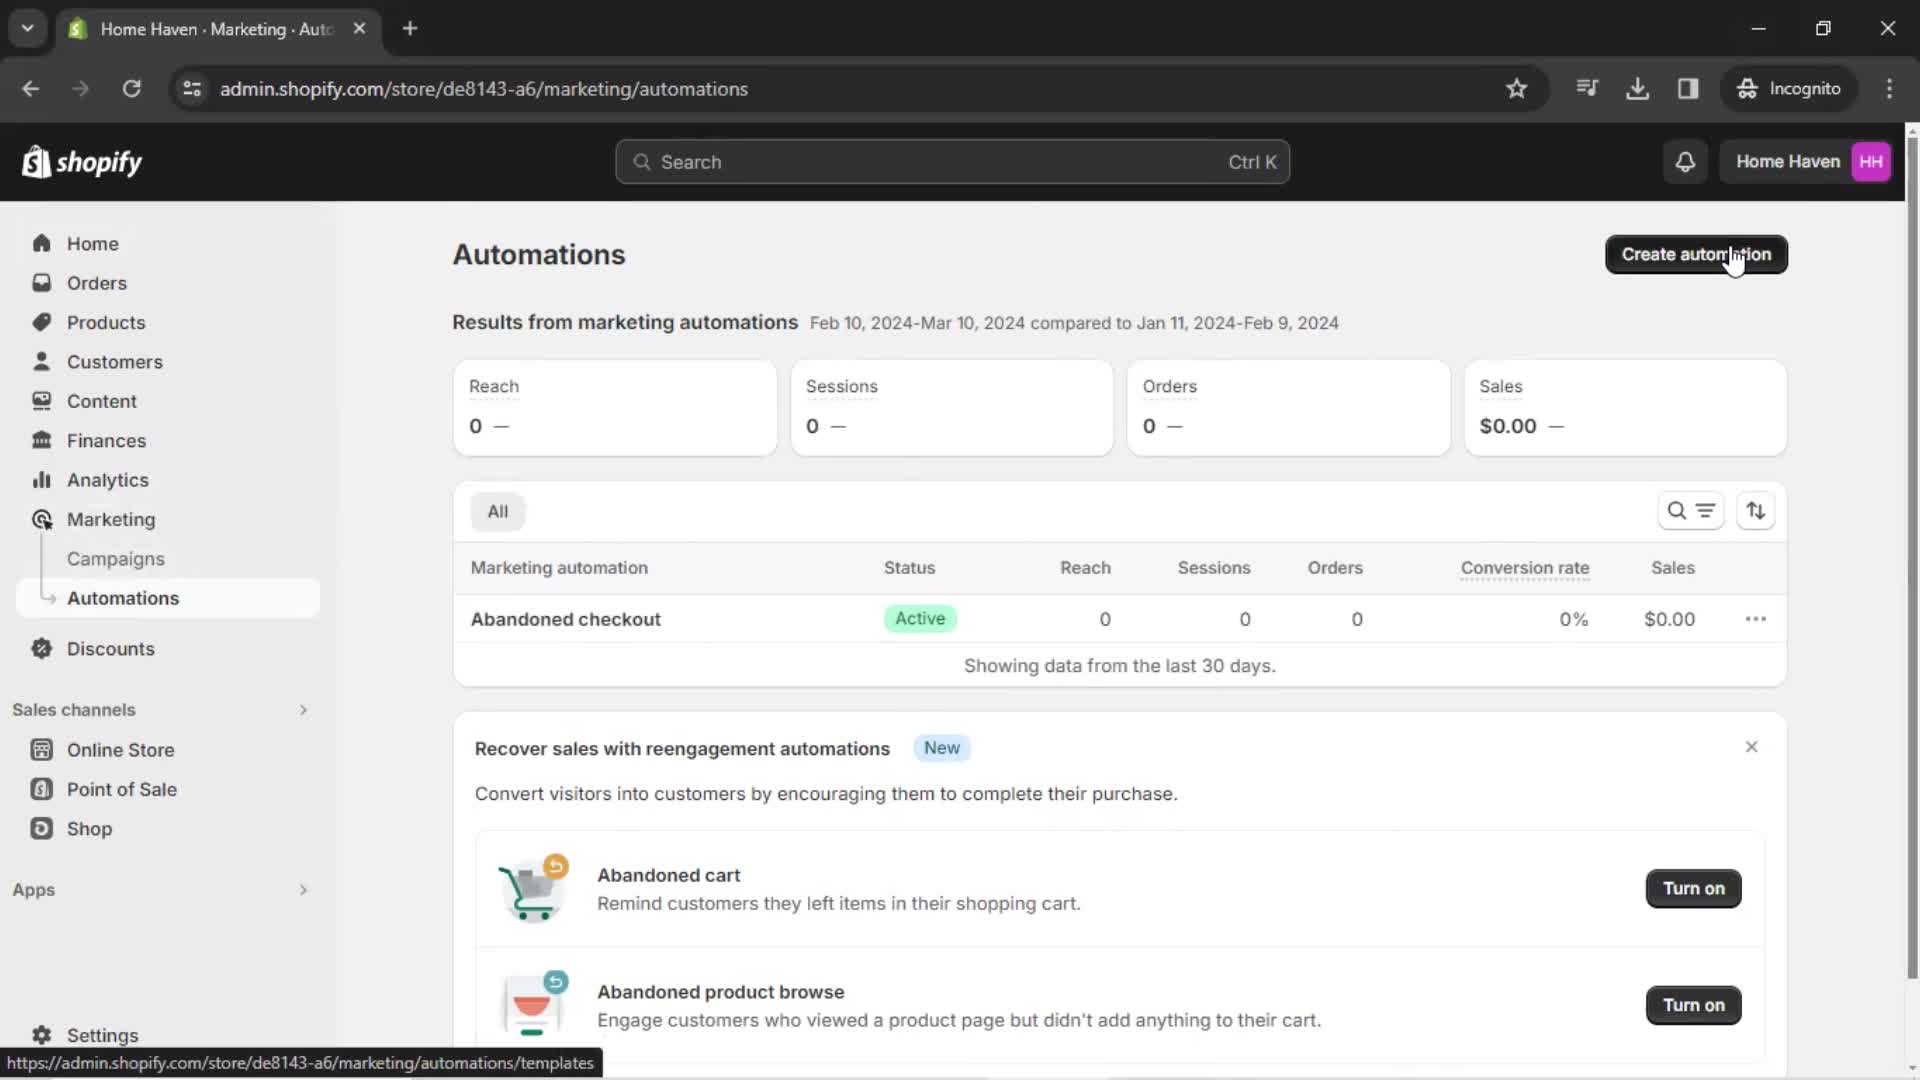1920x1080 pixels.
Task: Click the download icon in browser toolbar
Action: pos(1638,90)
